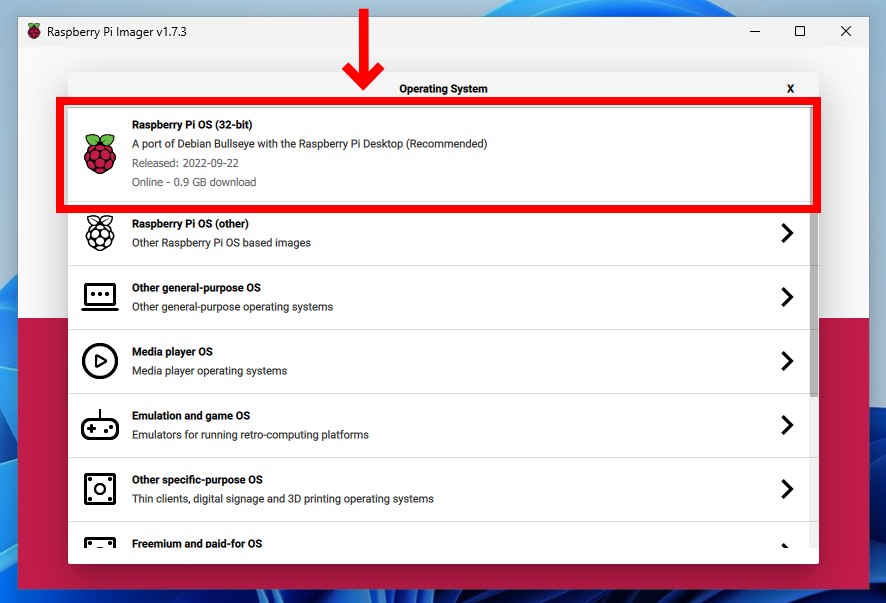Click the gamepad icon for Emulation and game OS

pyautogui.click(x=100, y=425)
